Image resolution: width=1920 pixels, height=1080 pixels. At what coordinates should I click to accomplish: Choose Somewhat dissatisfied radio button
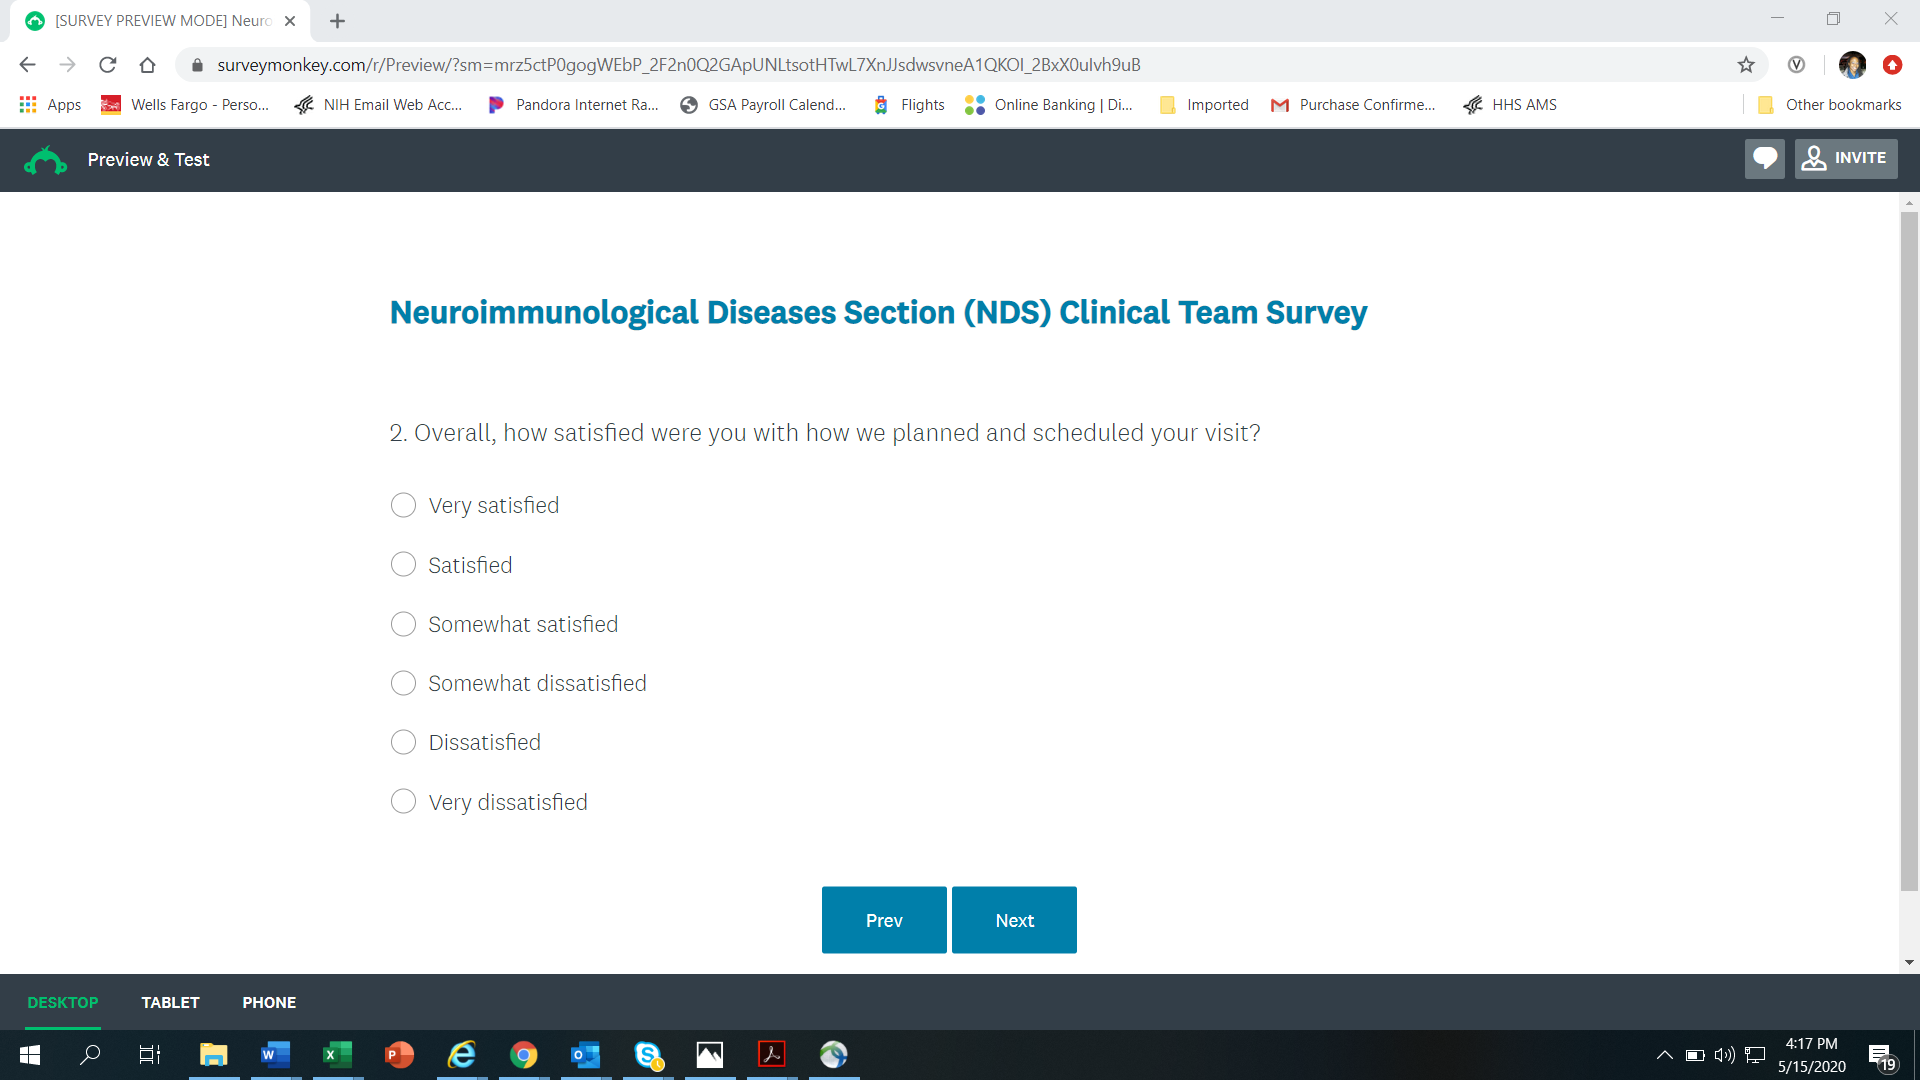[x=403, y=683]
